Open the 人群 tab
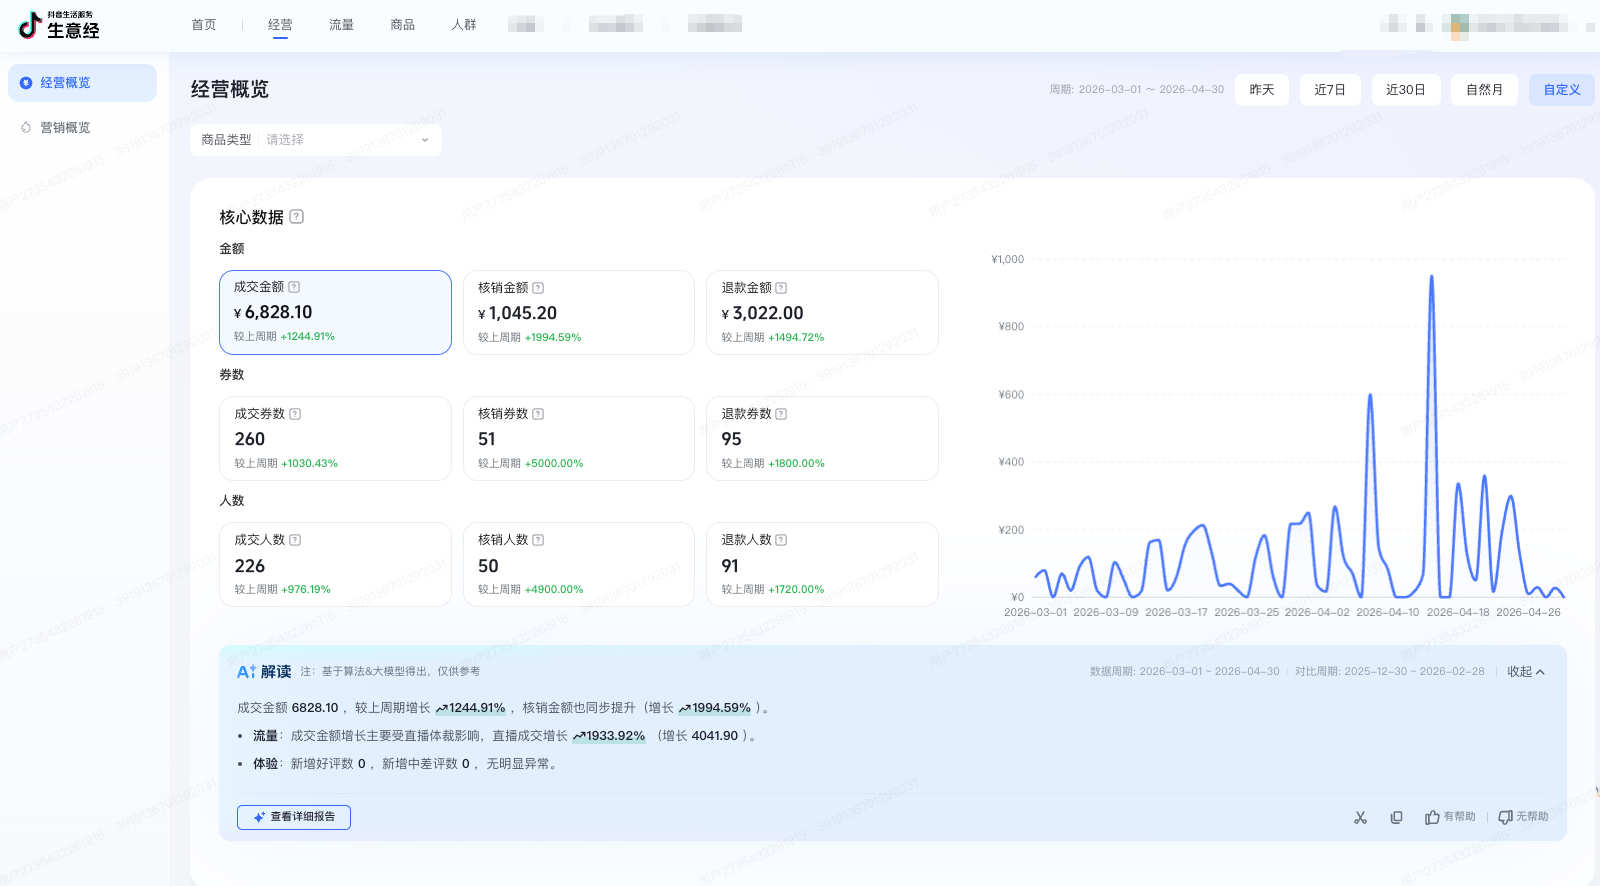 [464, 24]
